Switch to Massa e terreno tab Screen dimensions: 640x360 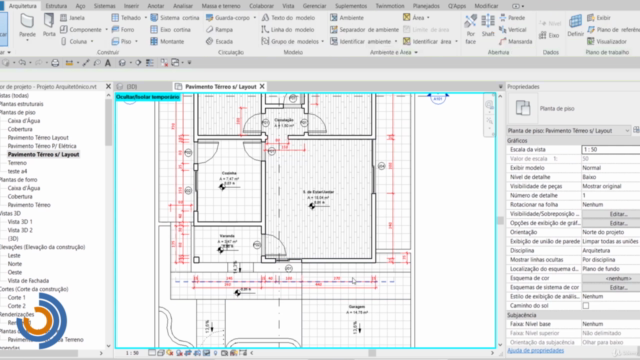220,6
